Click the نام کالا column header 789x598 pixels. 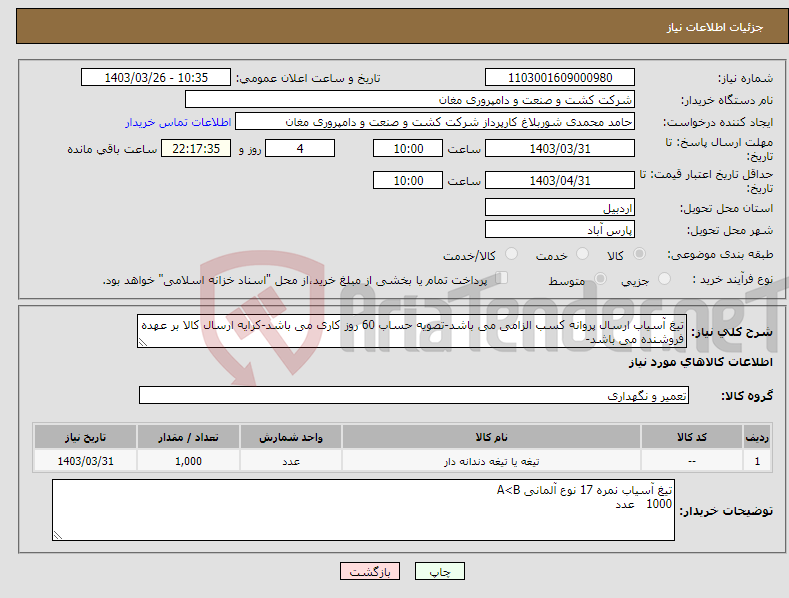[x=491, y=437]
